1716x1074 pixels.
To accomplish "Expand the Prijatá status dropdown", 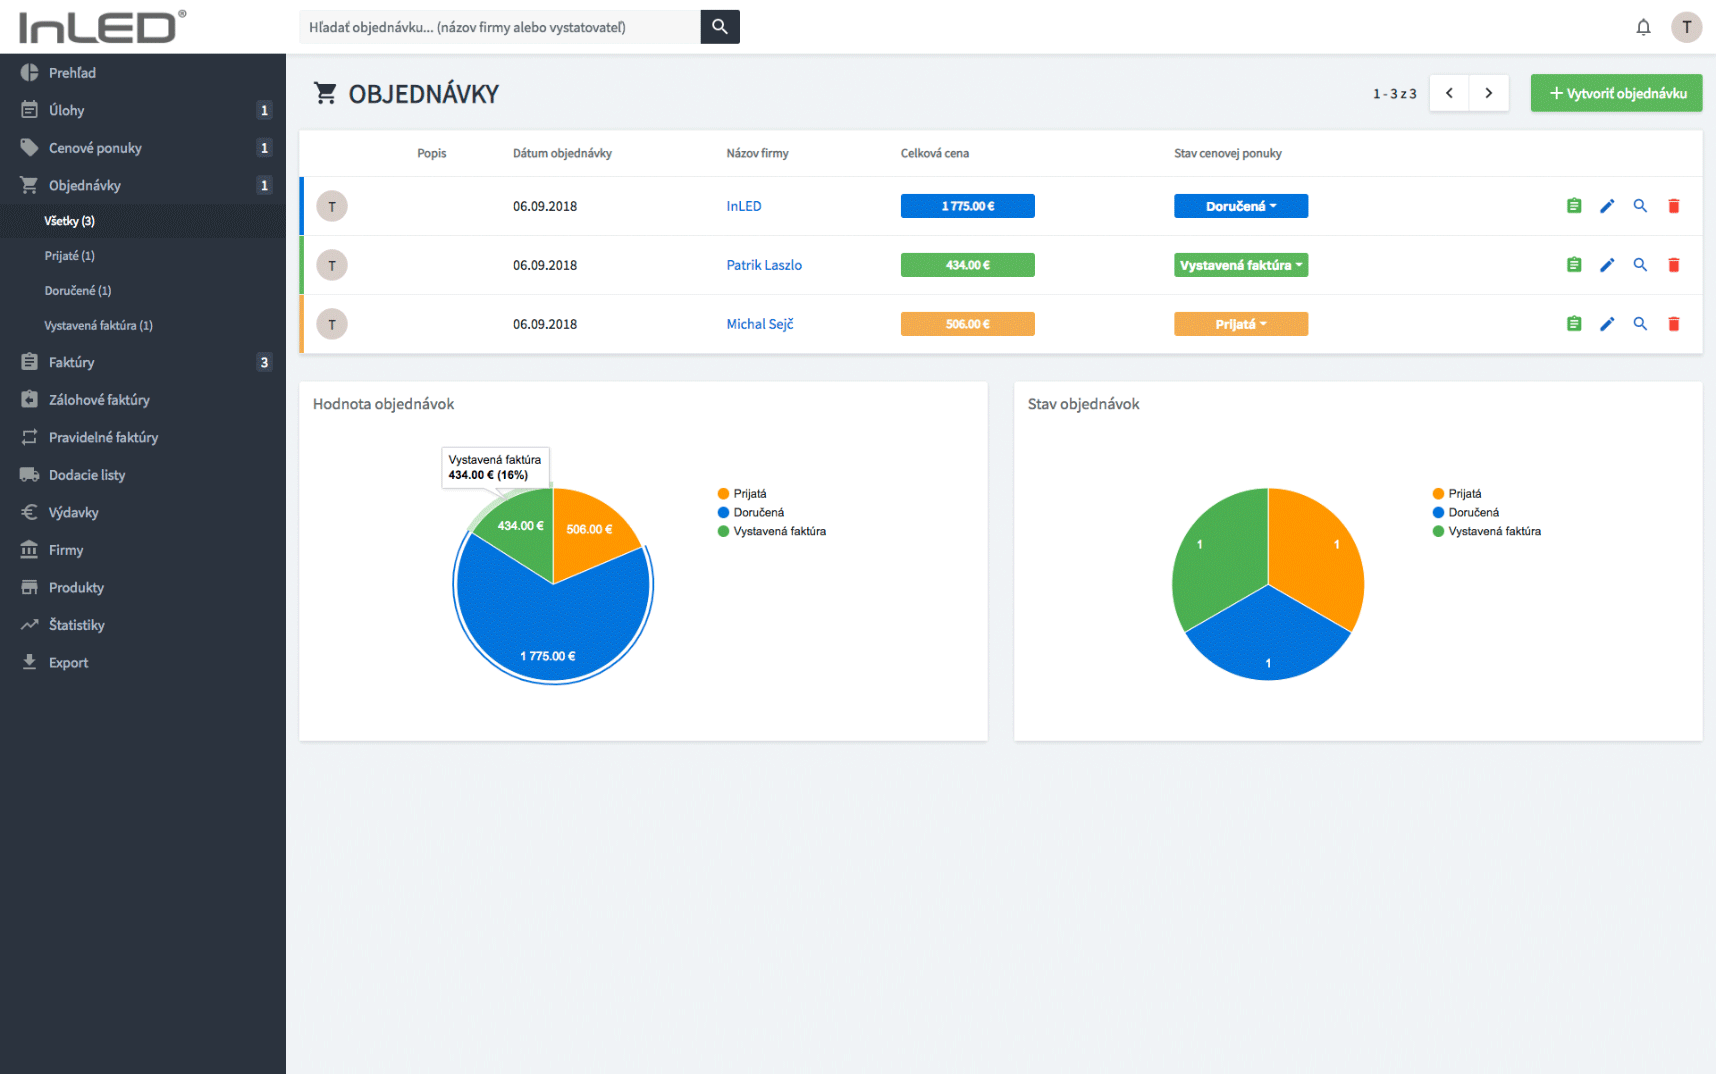I will tap(1241, 324).
